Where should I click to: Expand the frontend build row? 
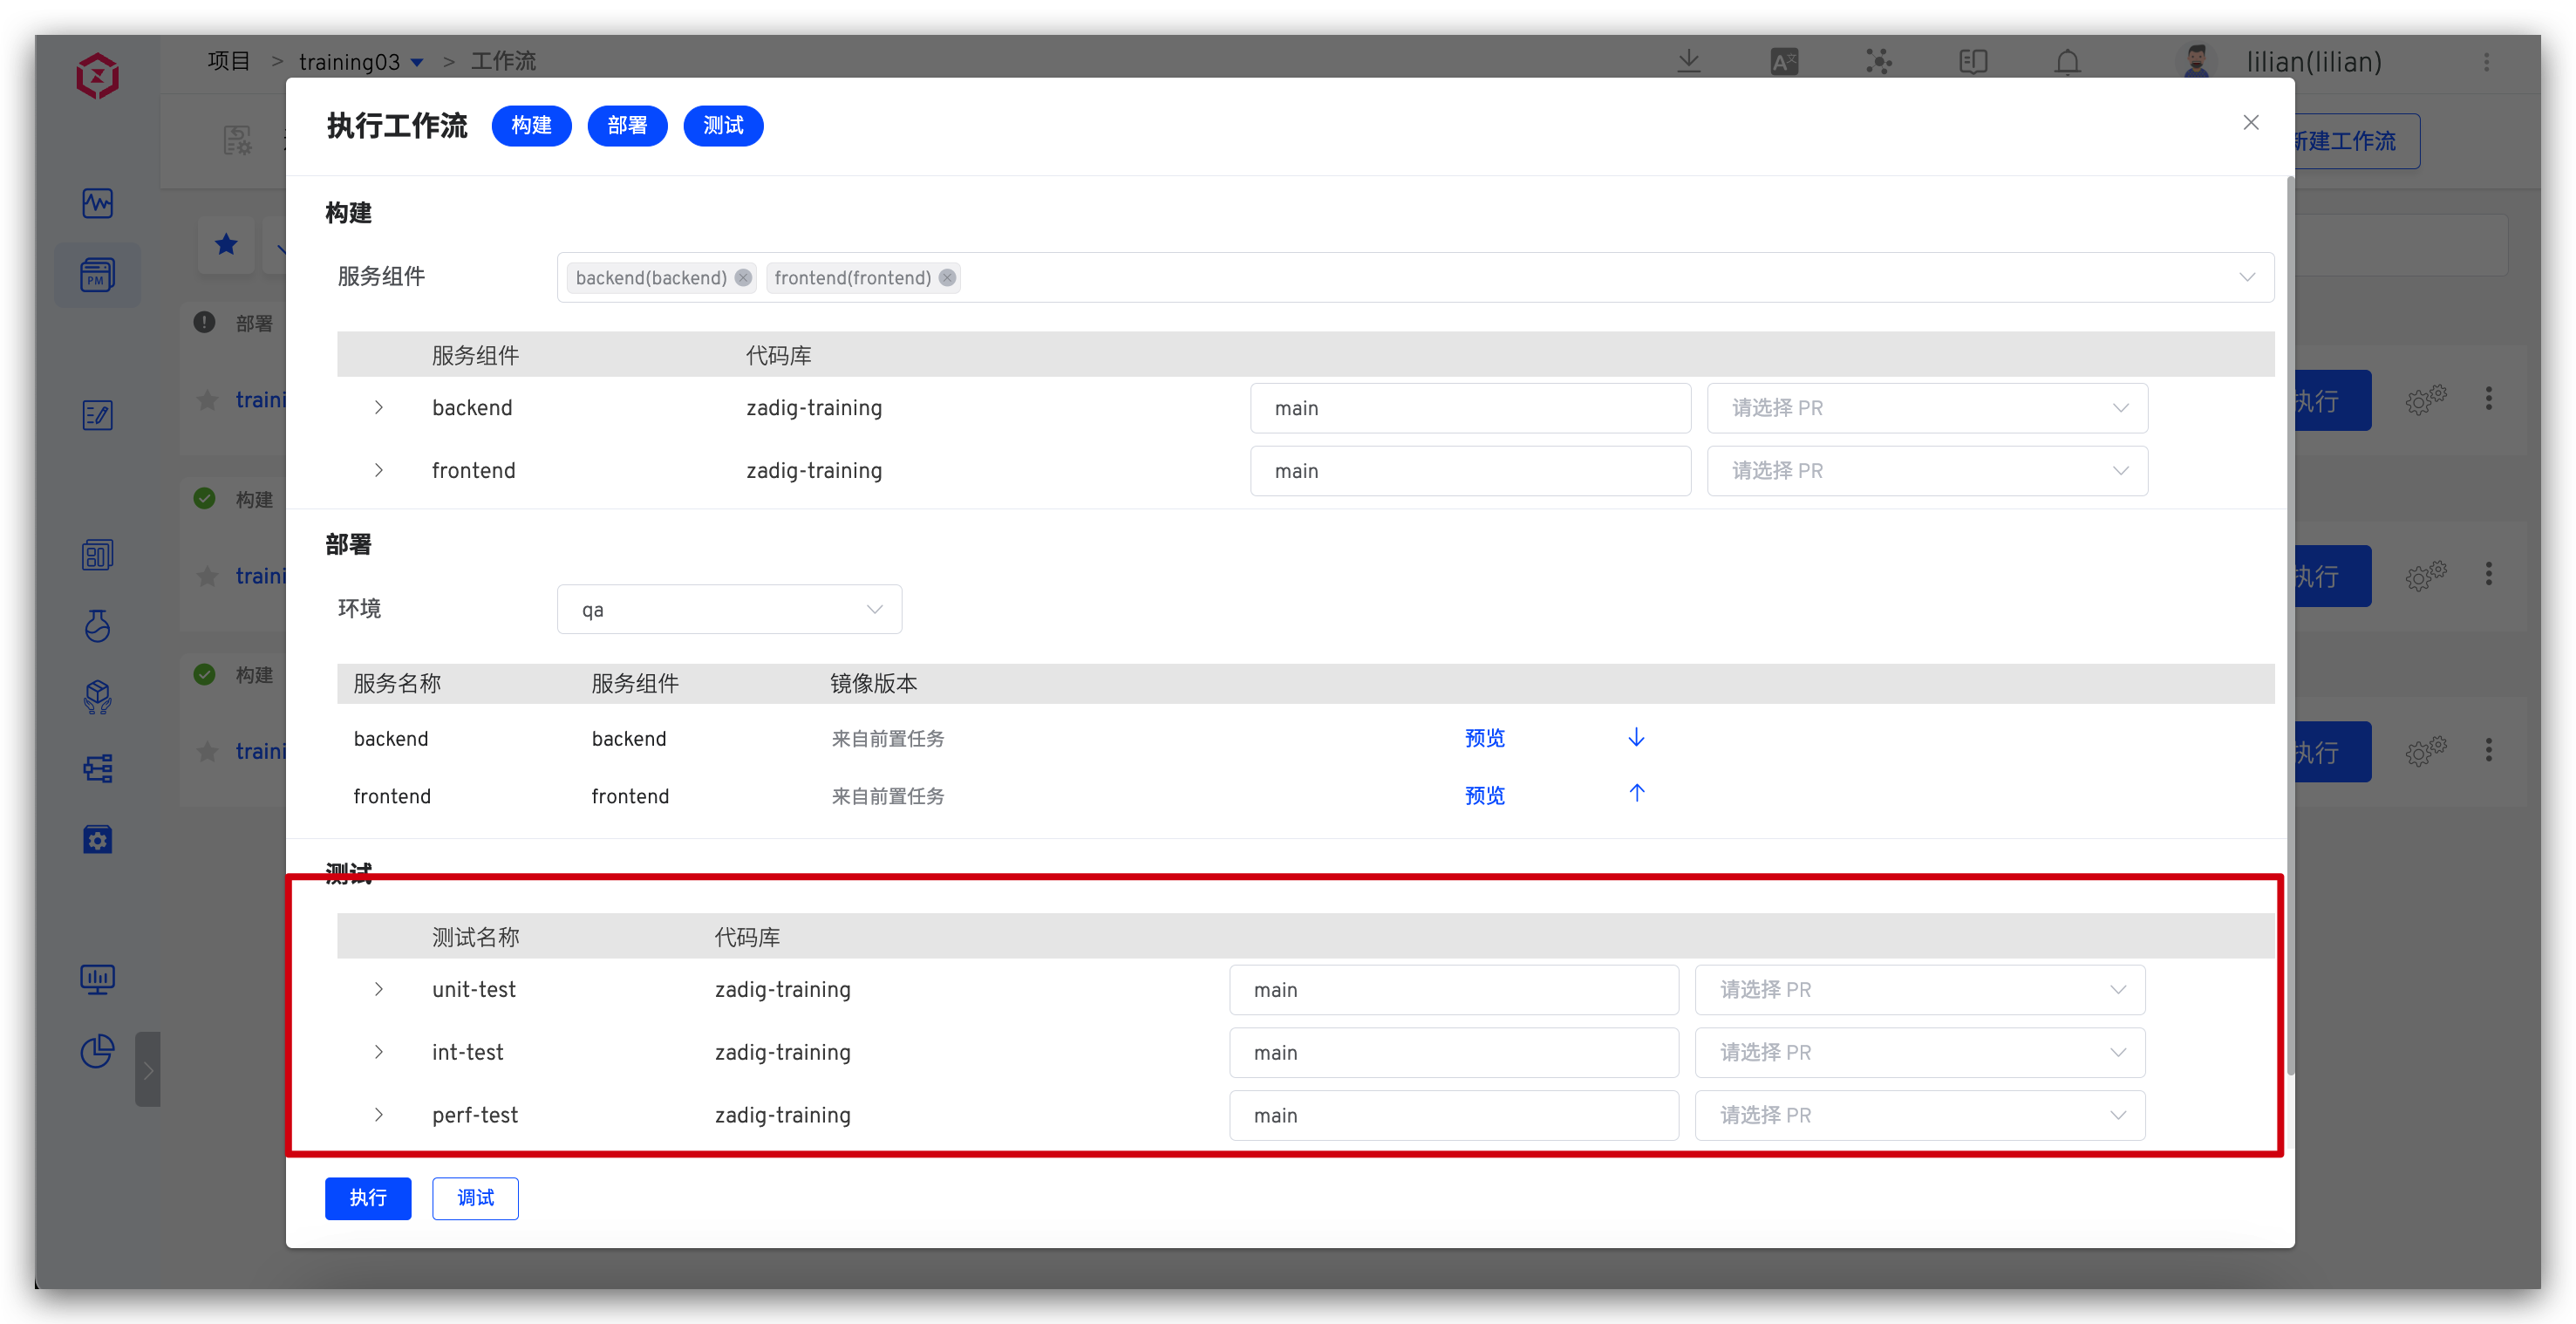(x=378, y=470)
